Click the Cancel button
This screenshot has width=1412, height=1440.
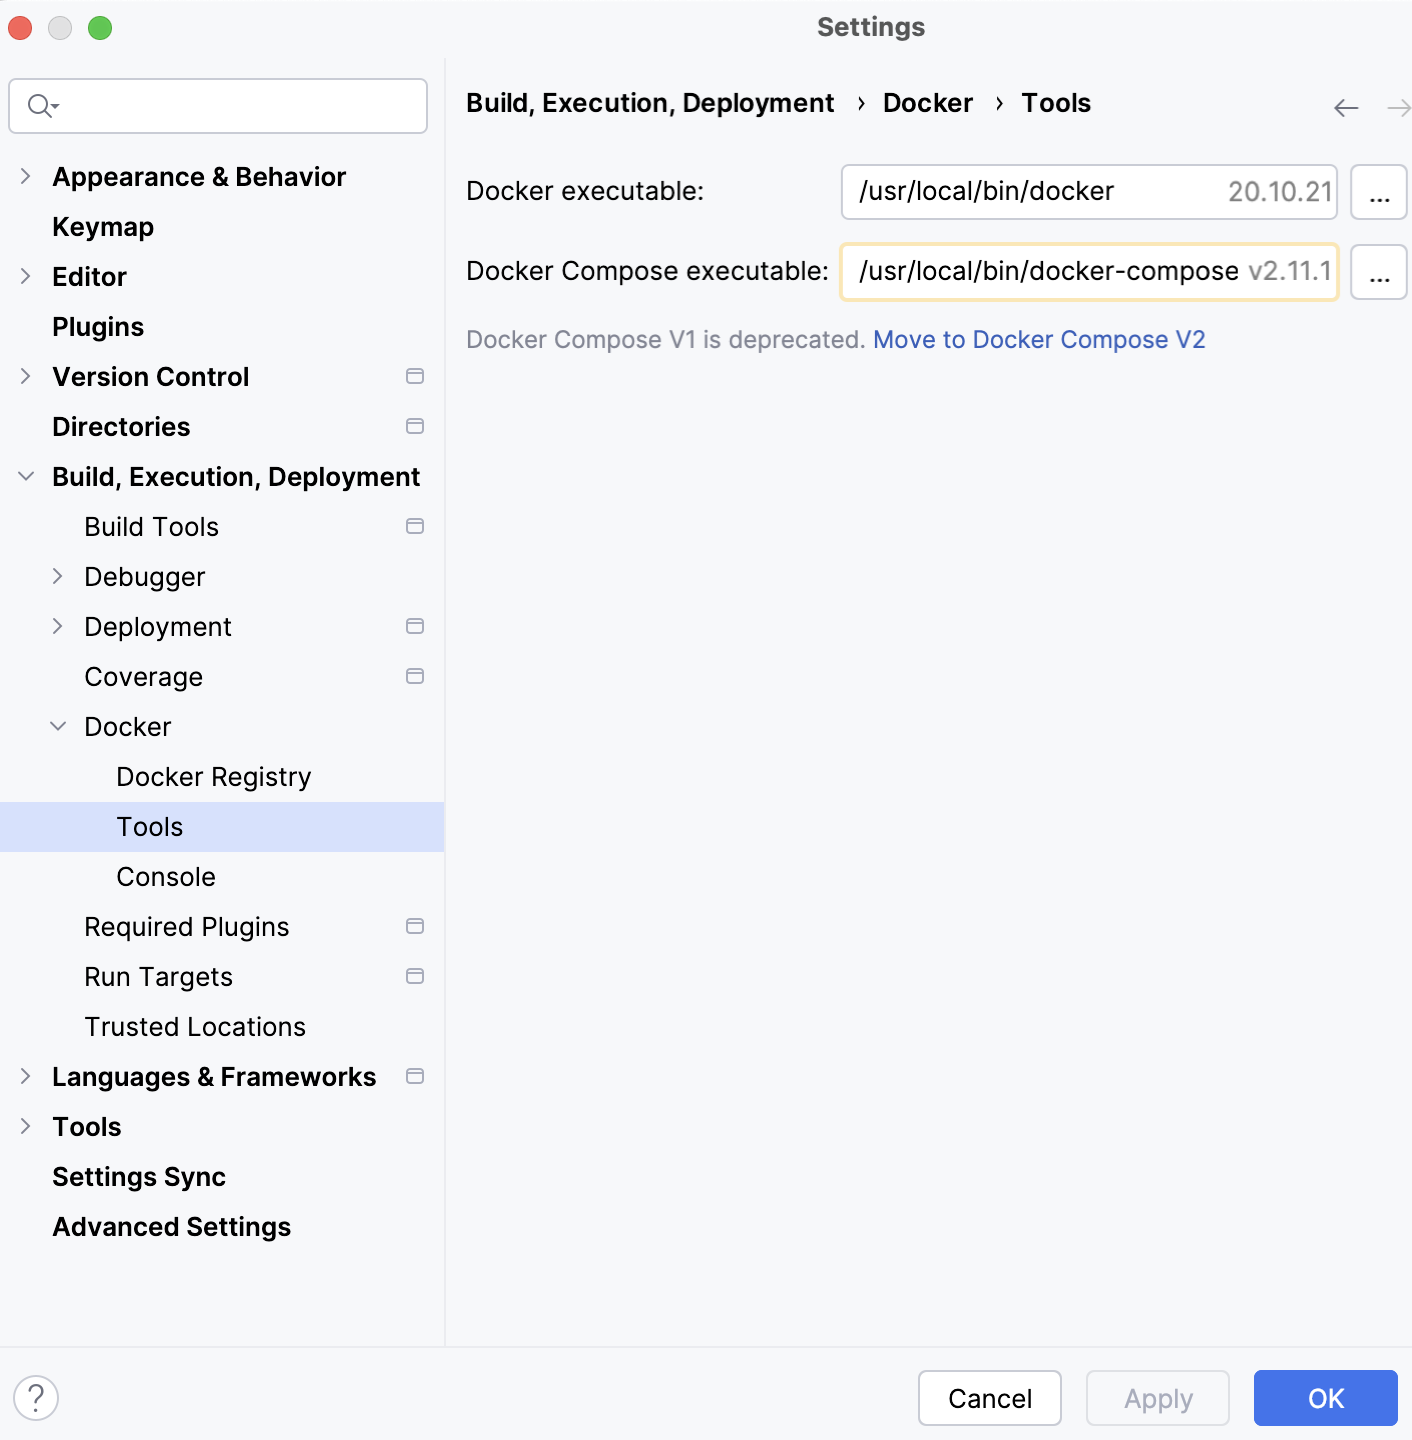pyautogui.click(x=990, y=1398)
